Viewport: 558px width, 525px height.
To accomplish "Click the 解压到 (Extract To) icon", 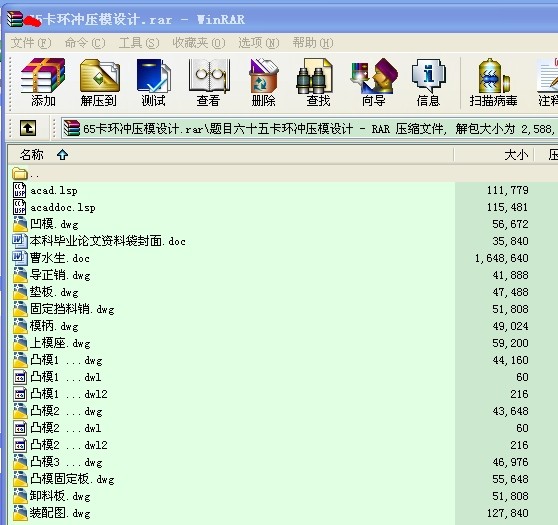I will click(99, 82).
